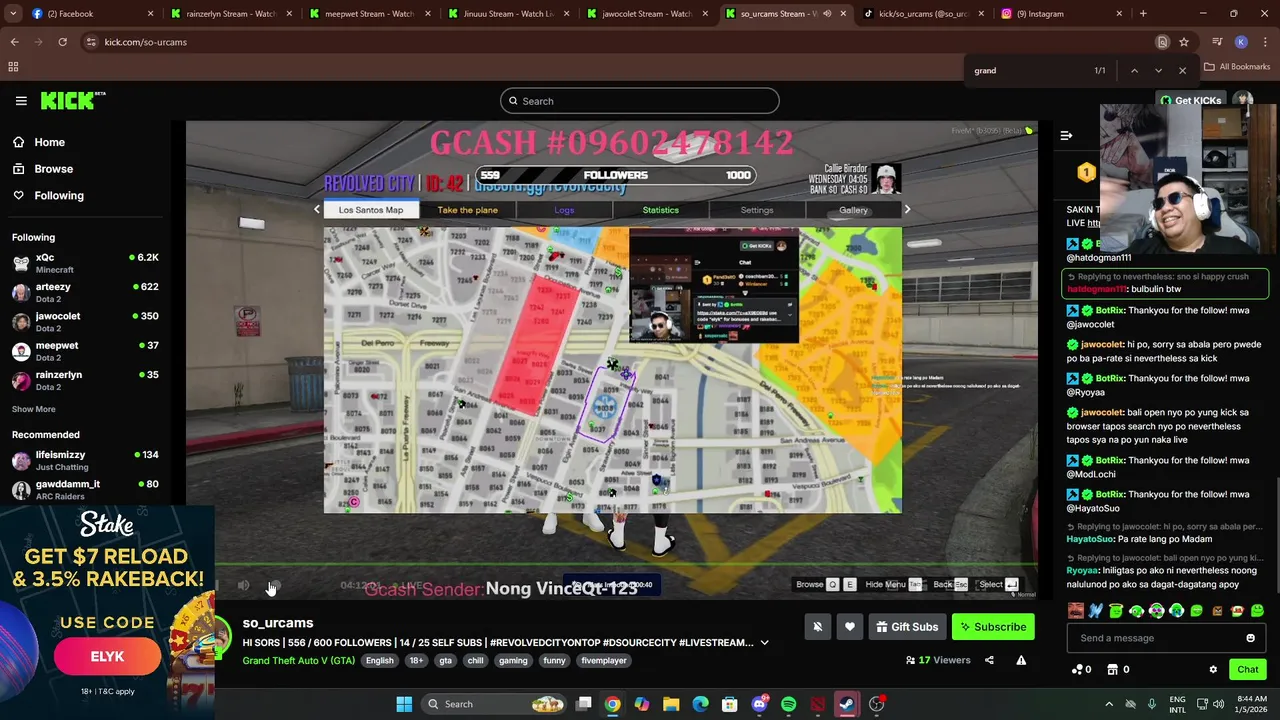Mute the video player volume icon
The width and height of the screenshot is (1280, 720).
tap(244, 585)
